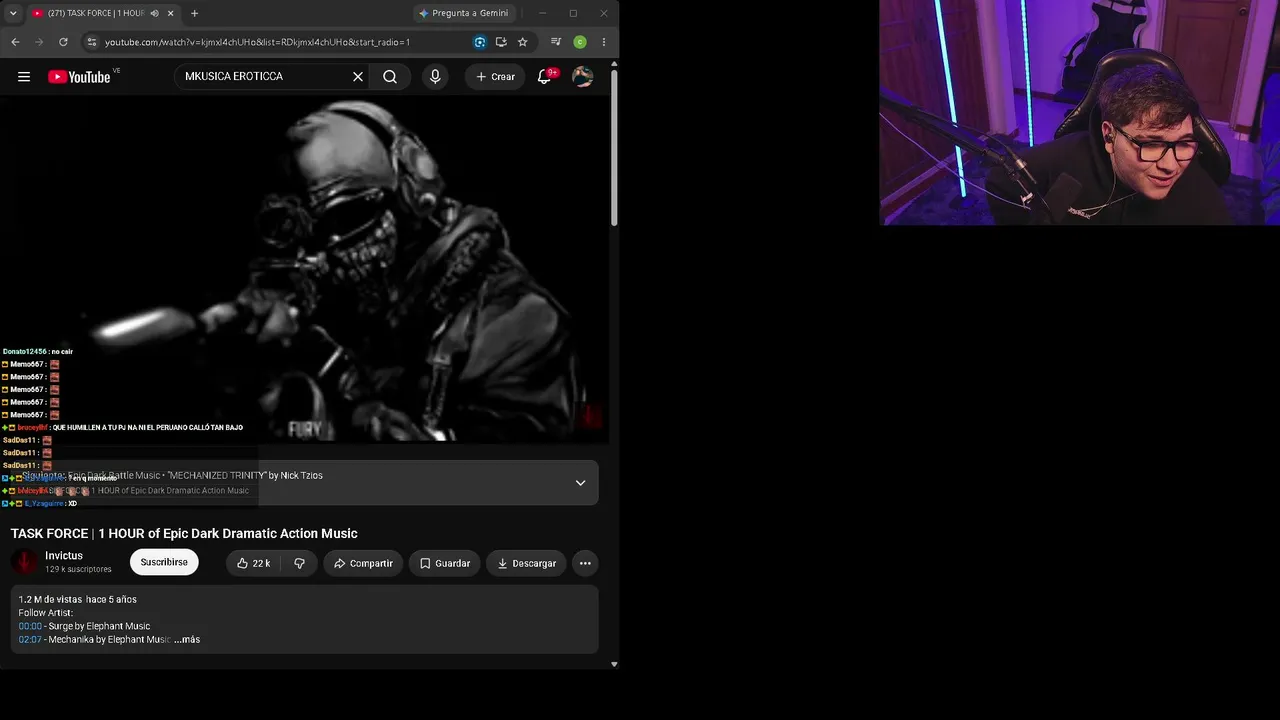Mute the TASK FORCE tab audio
1280x720 pixels.
pos(154,13)
